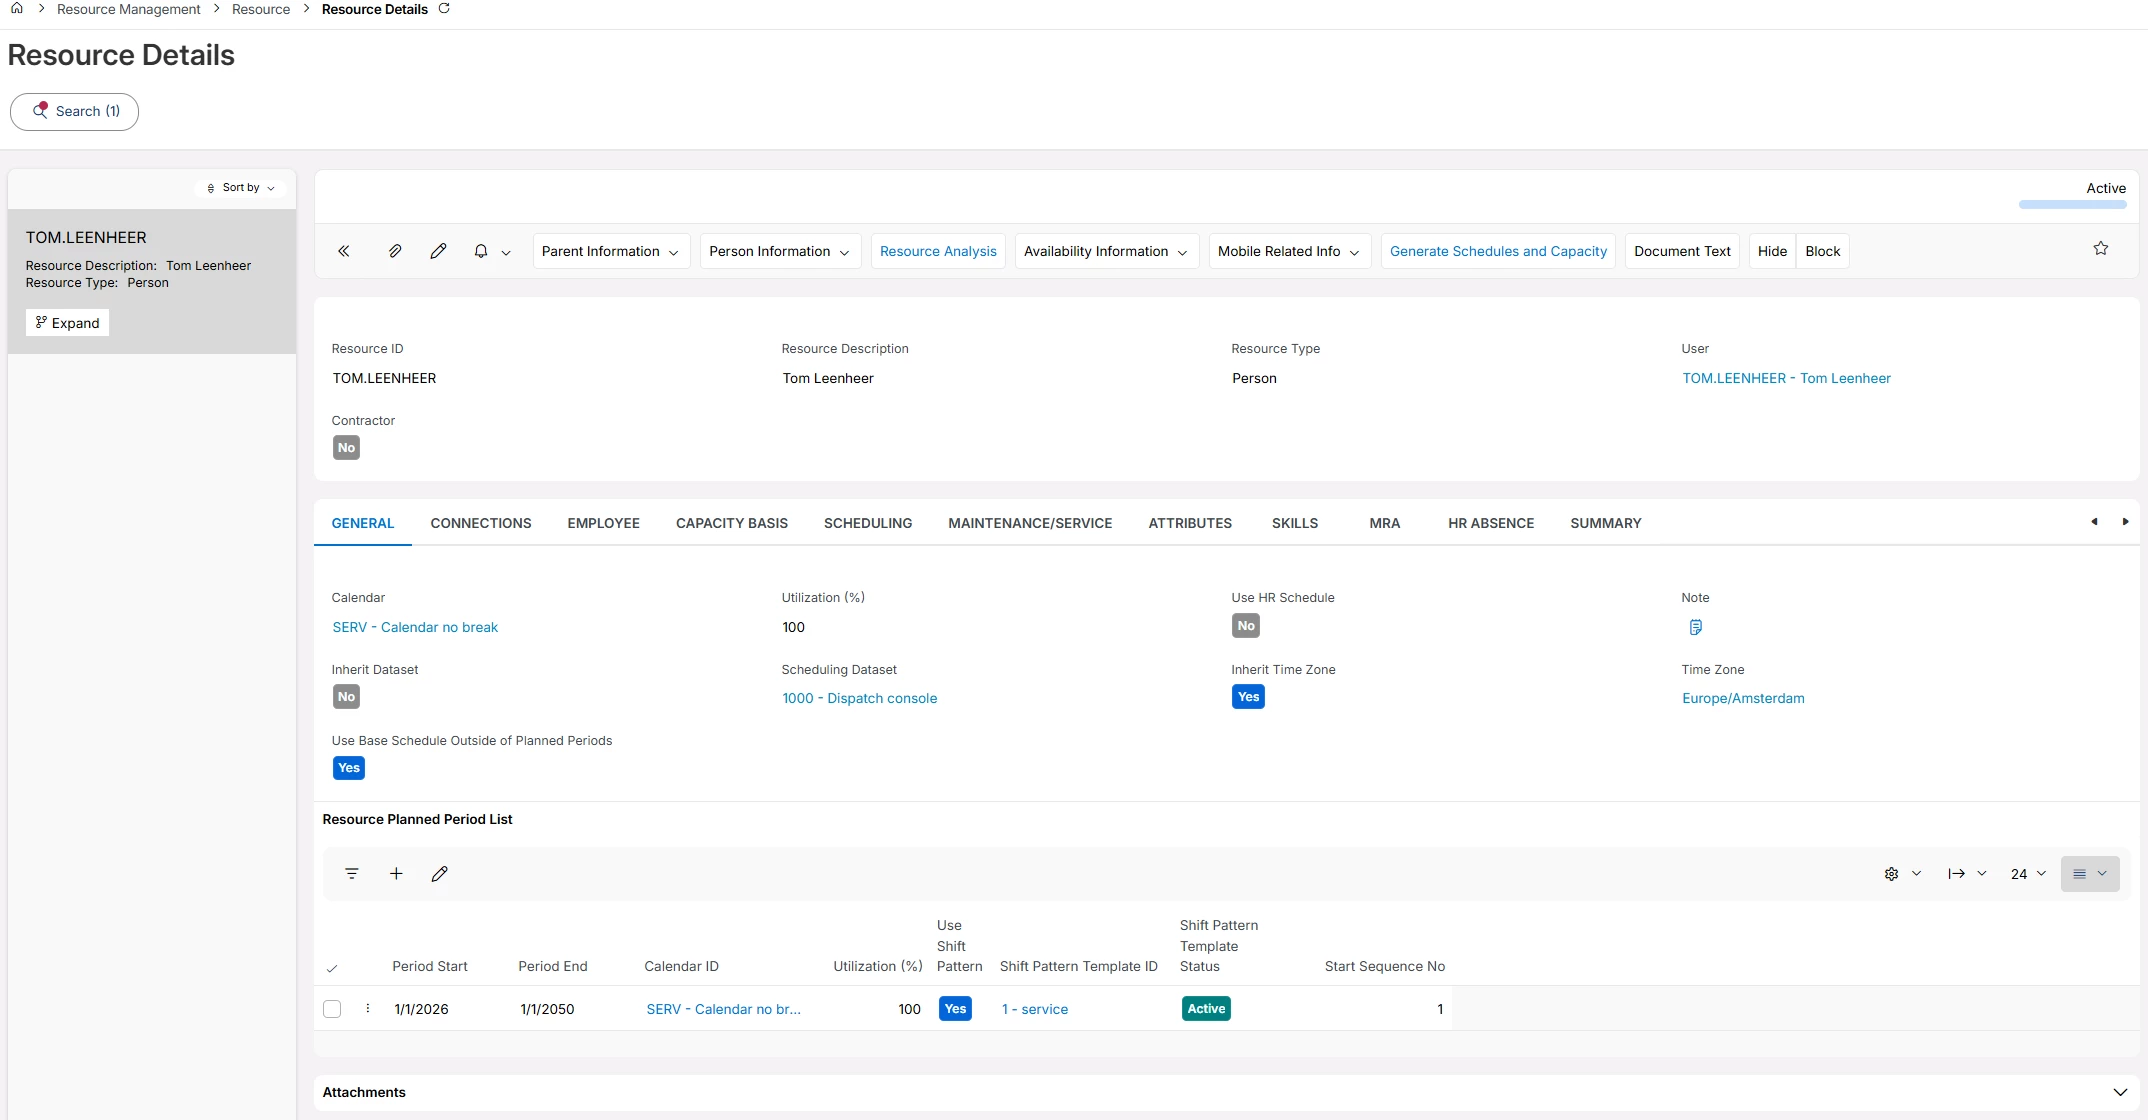Expand the Attachments section
2148x1120 pixels.
tap(2119, 1092)
